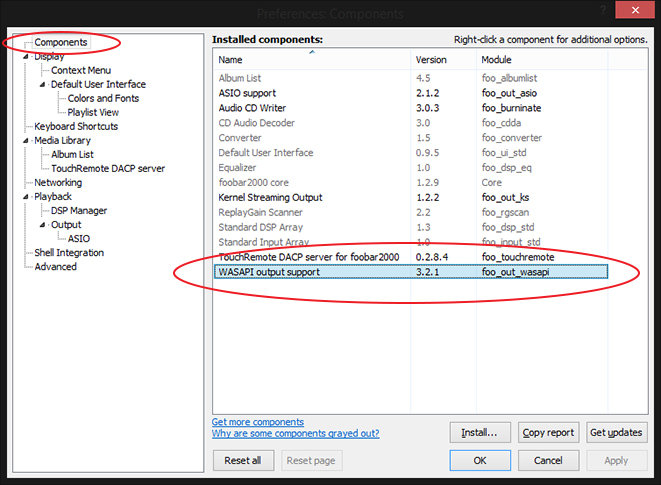Select the Media Library tree item
Viewport: 661px width, 485px height.
click(62, 140)
